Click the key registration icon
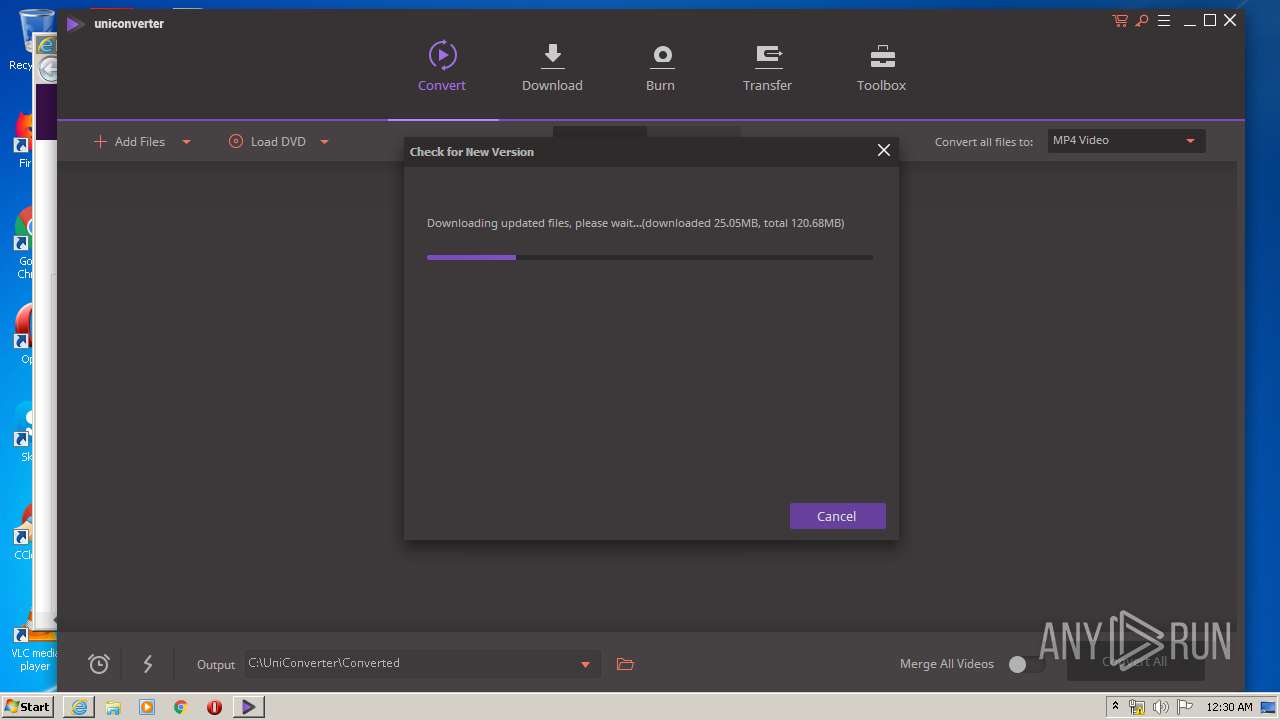1280x720 pixels. click(1142, 21)
